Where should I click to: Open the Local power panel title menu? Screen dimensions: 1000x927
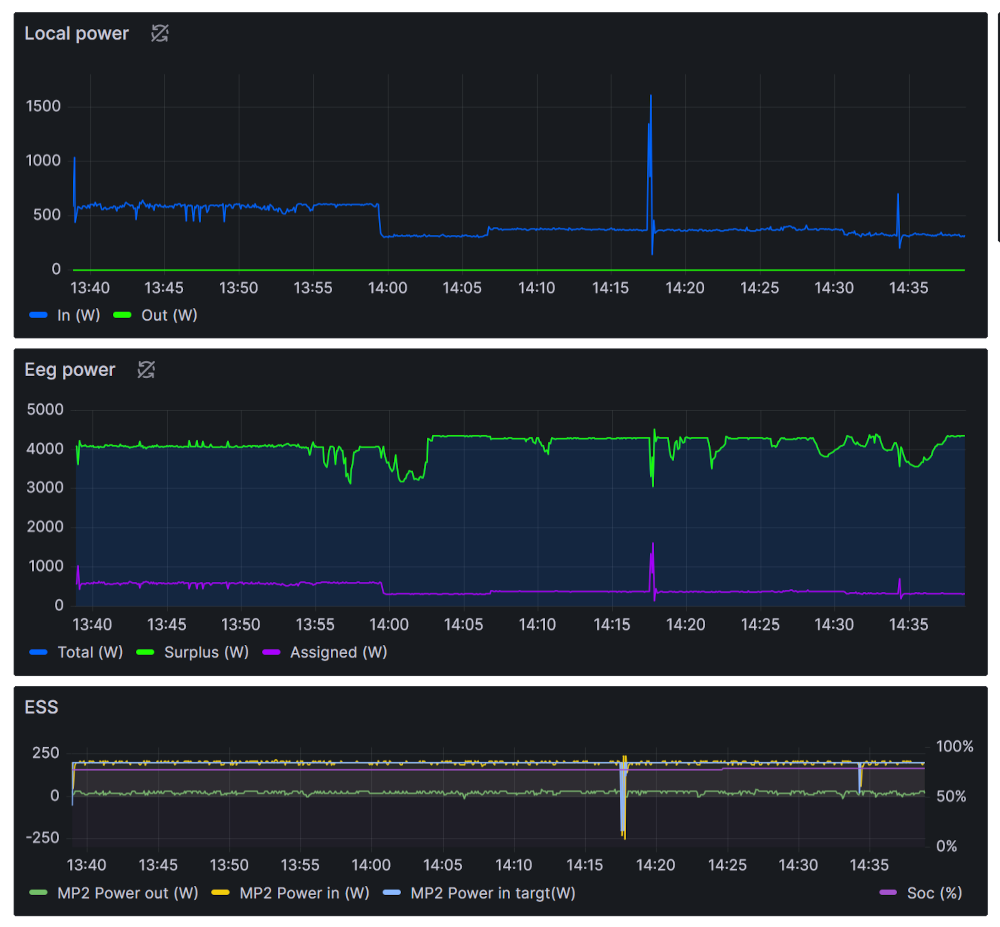point(77,33)
